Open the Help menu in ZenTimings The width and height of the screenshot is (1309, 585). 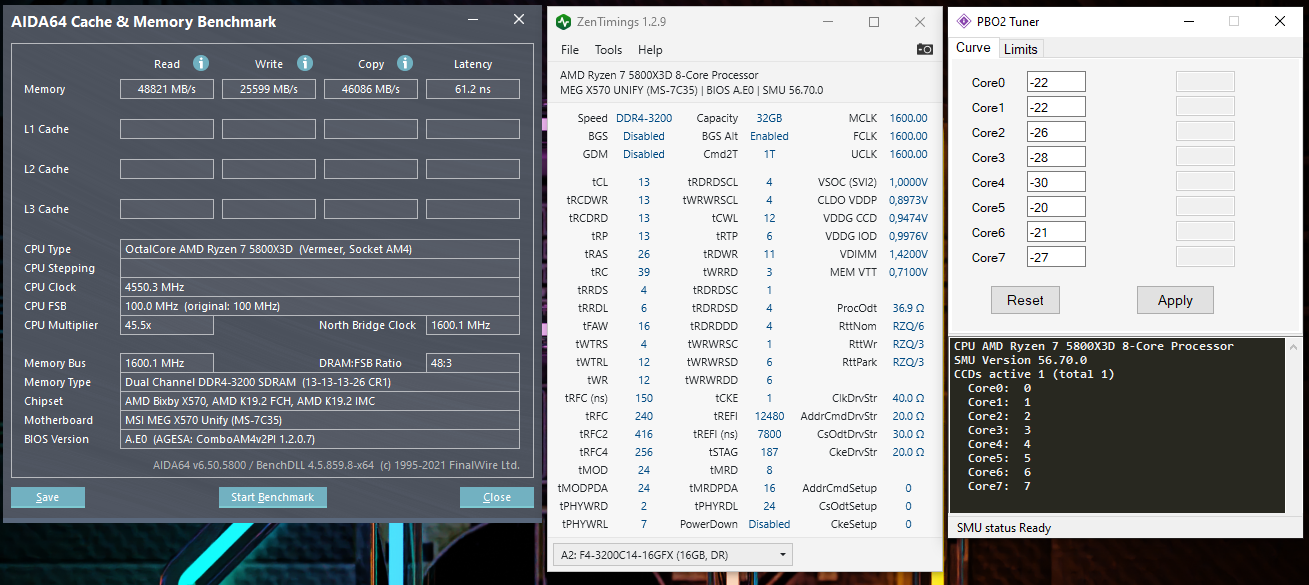650,50
